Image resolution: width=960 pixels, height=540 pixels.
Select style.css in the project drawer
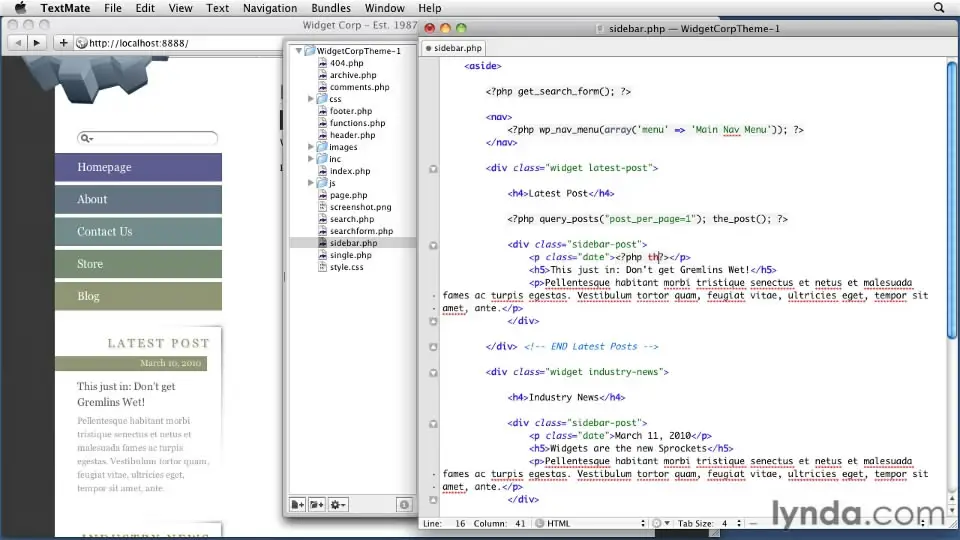point(347,267)
